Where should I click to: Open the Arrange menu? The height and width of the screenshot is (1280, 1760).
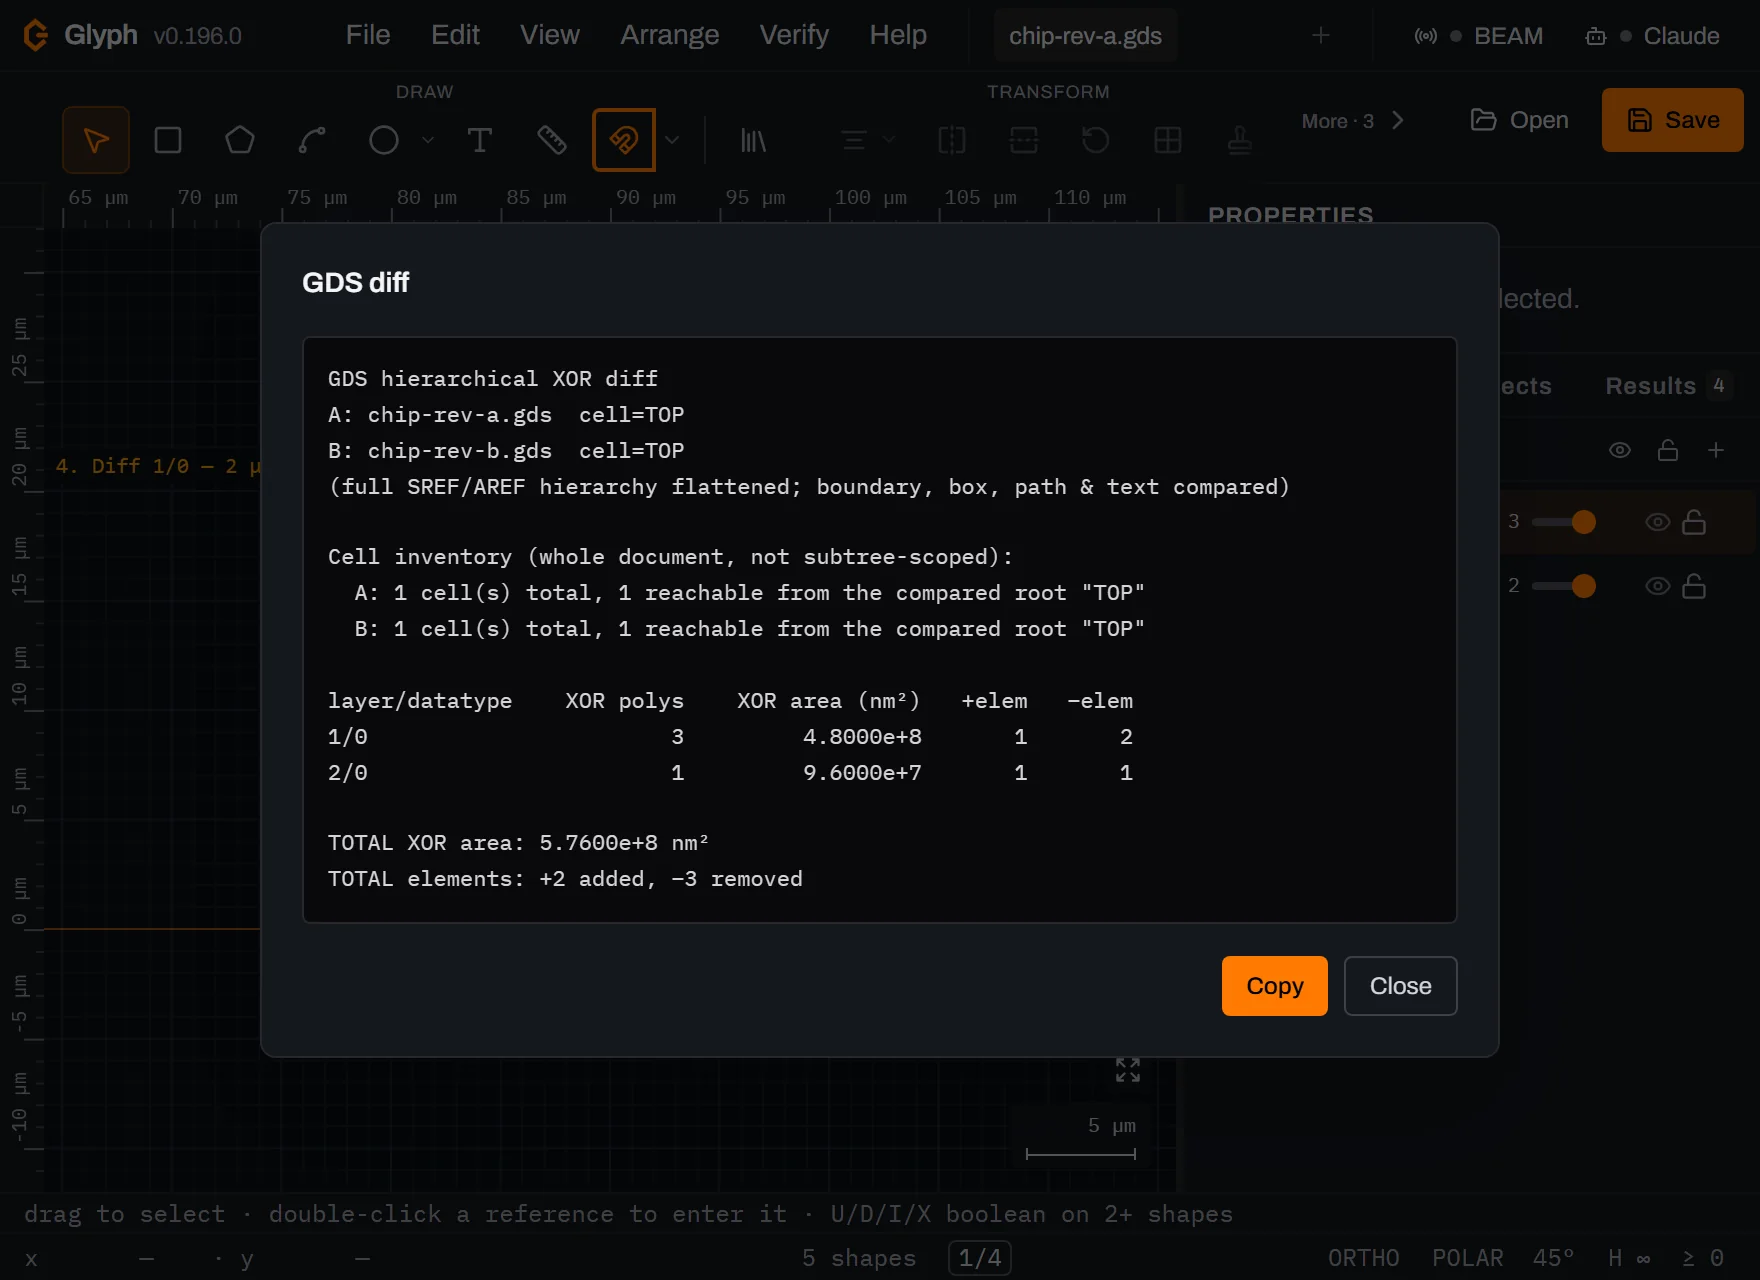pos(670,35)
